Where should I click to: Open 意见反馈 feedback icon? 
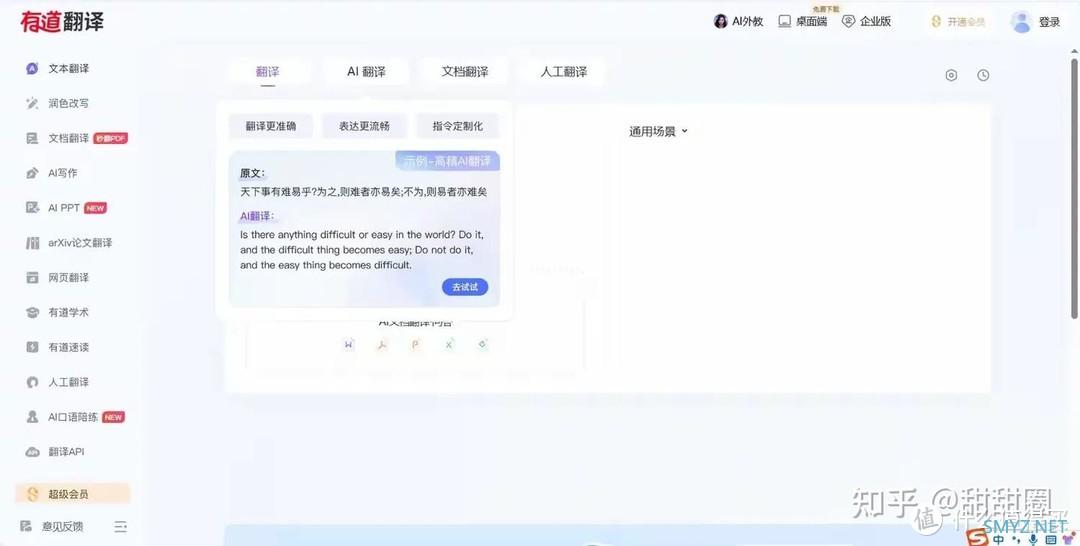[26, 527]
